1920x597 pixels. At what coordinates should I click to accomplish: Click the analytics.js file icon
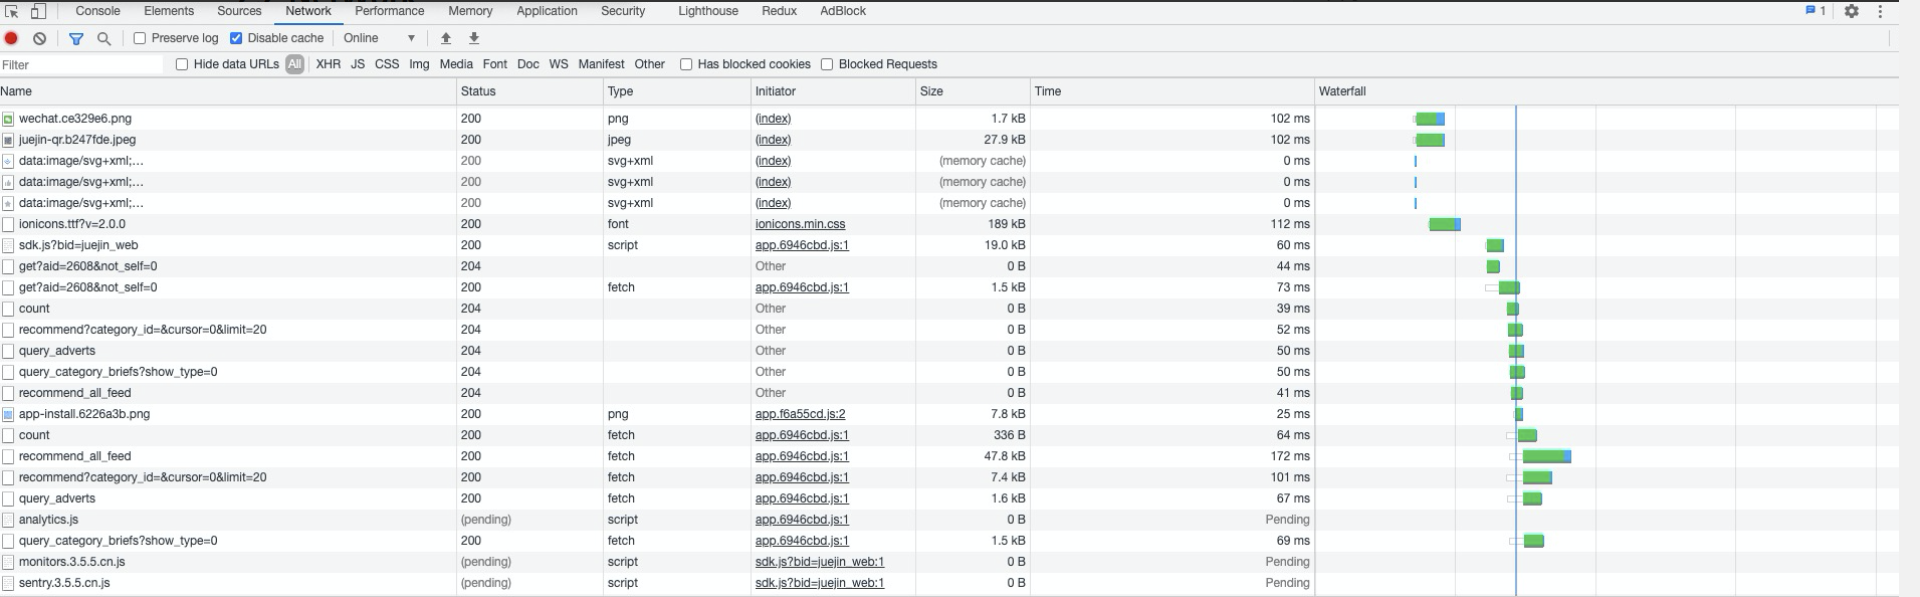tap(8, 520)
